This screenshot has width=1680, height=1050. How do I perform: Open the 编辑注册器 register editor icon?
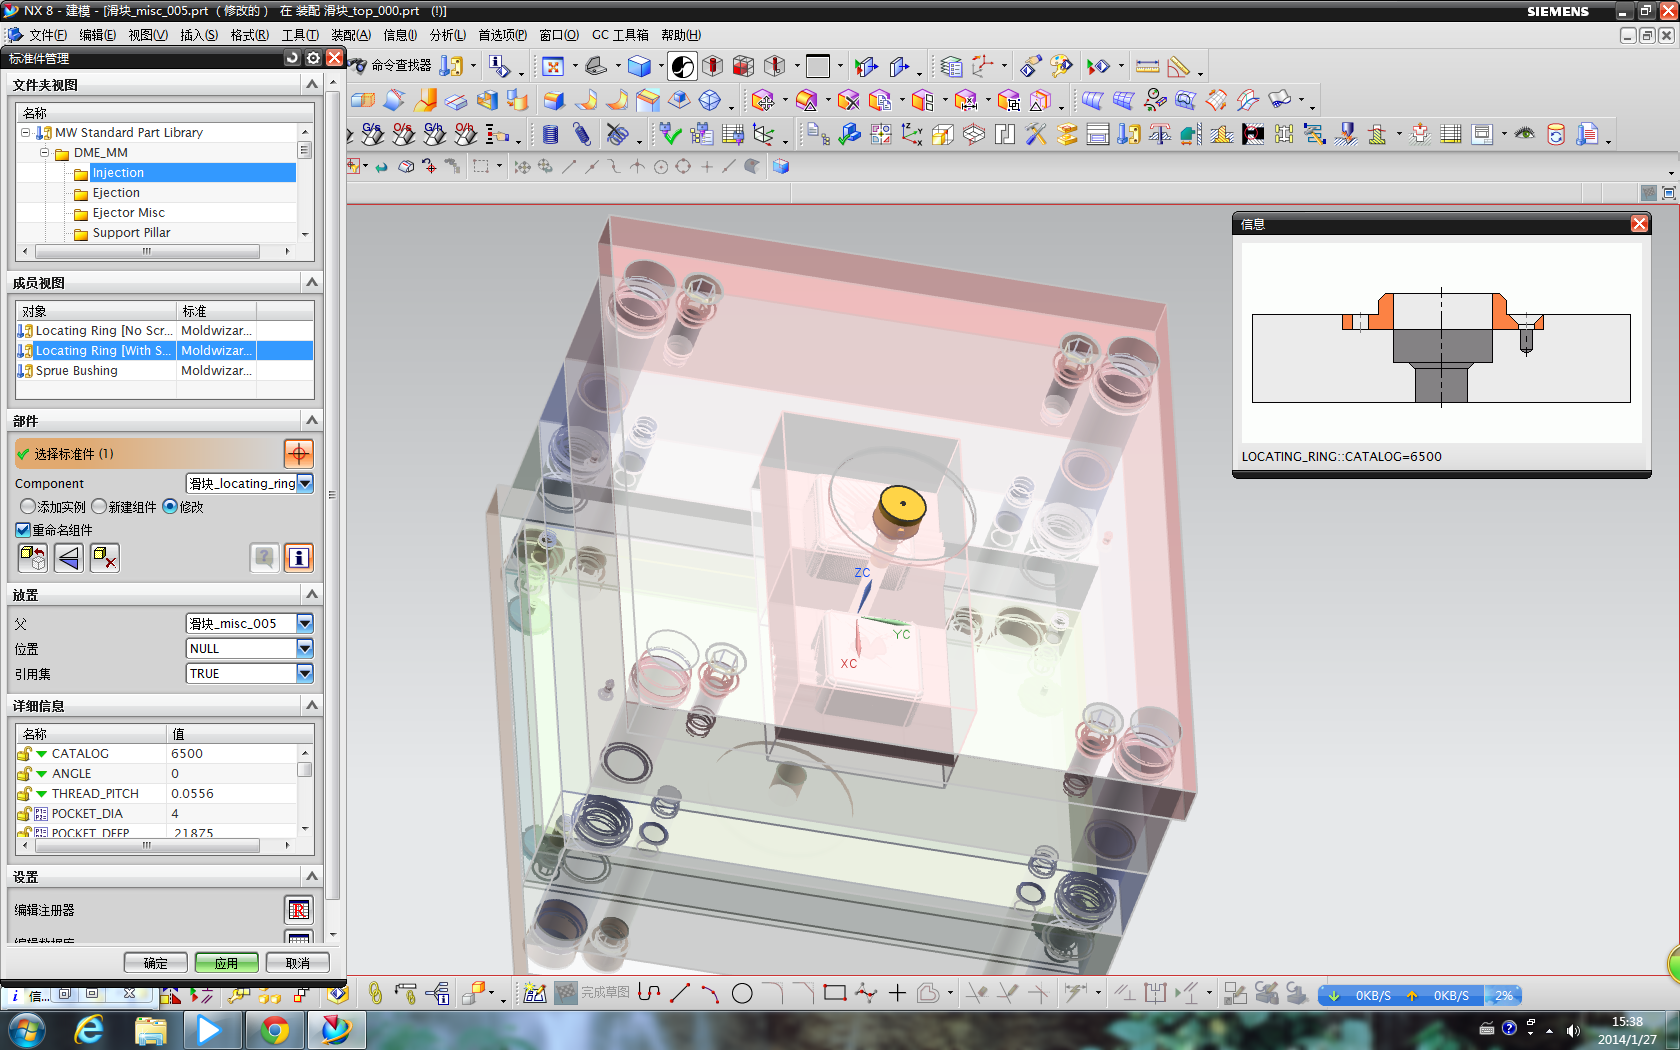299,910
